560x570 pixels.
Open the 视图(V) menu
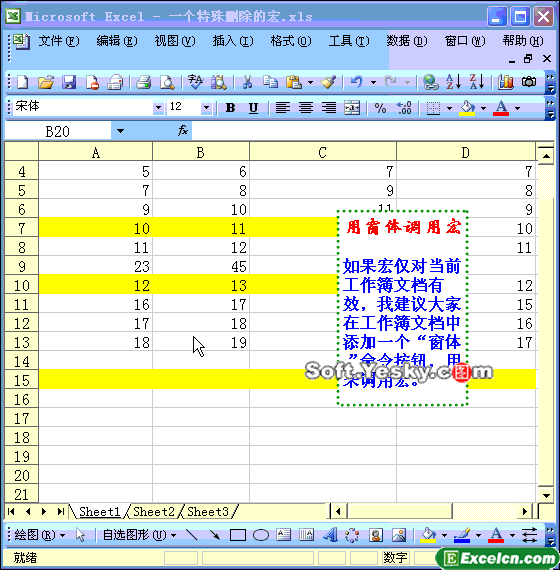tap(175, 41)
